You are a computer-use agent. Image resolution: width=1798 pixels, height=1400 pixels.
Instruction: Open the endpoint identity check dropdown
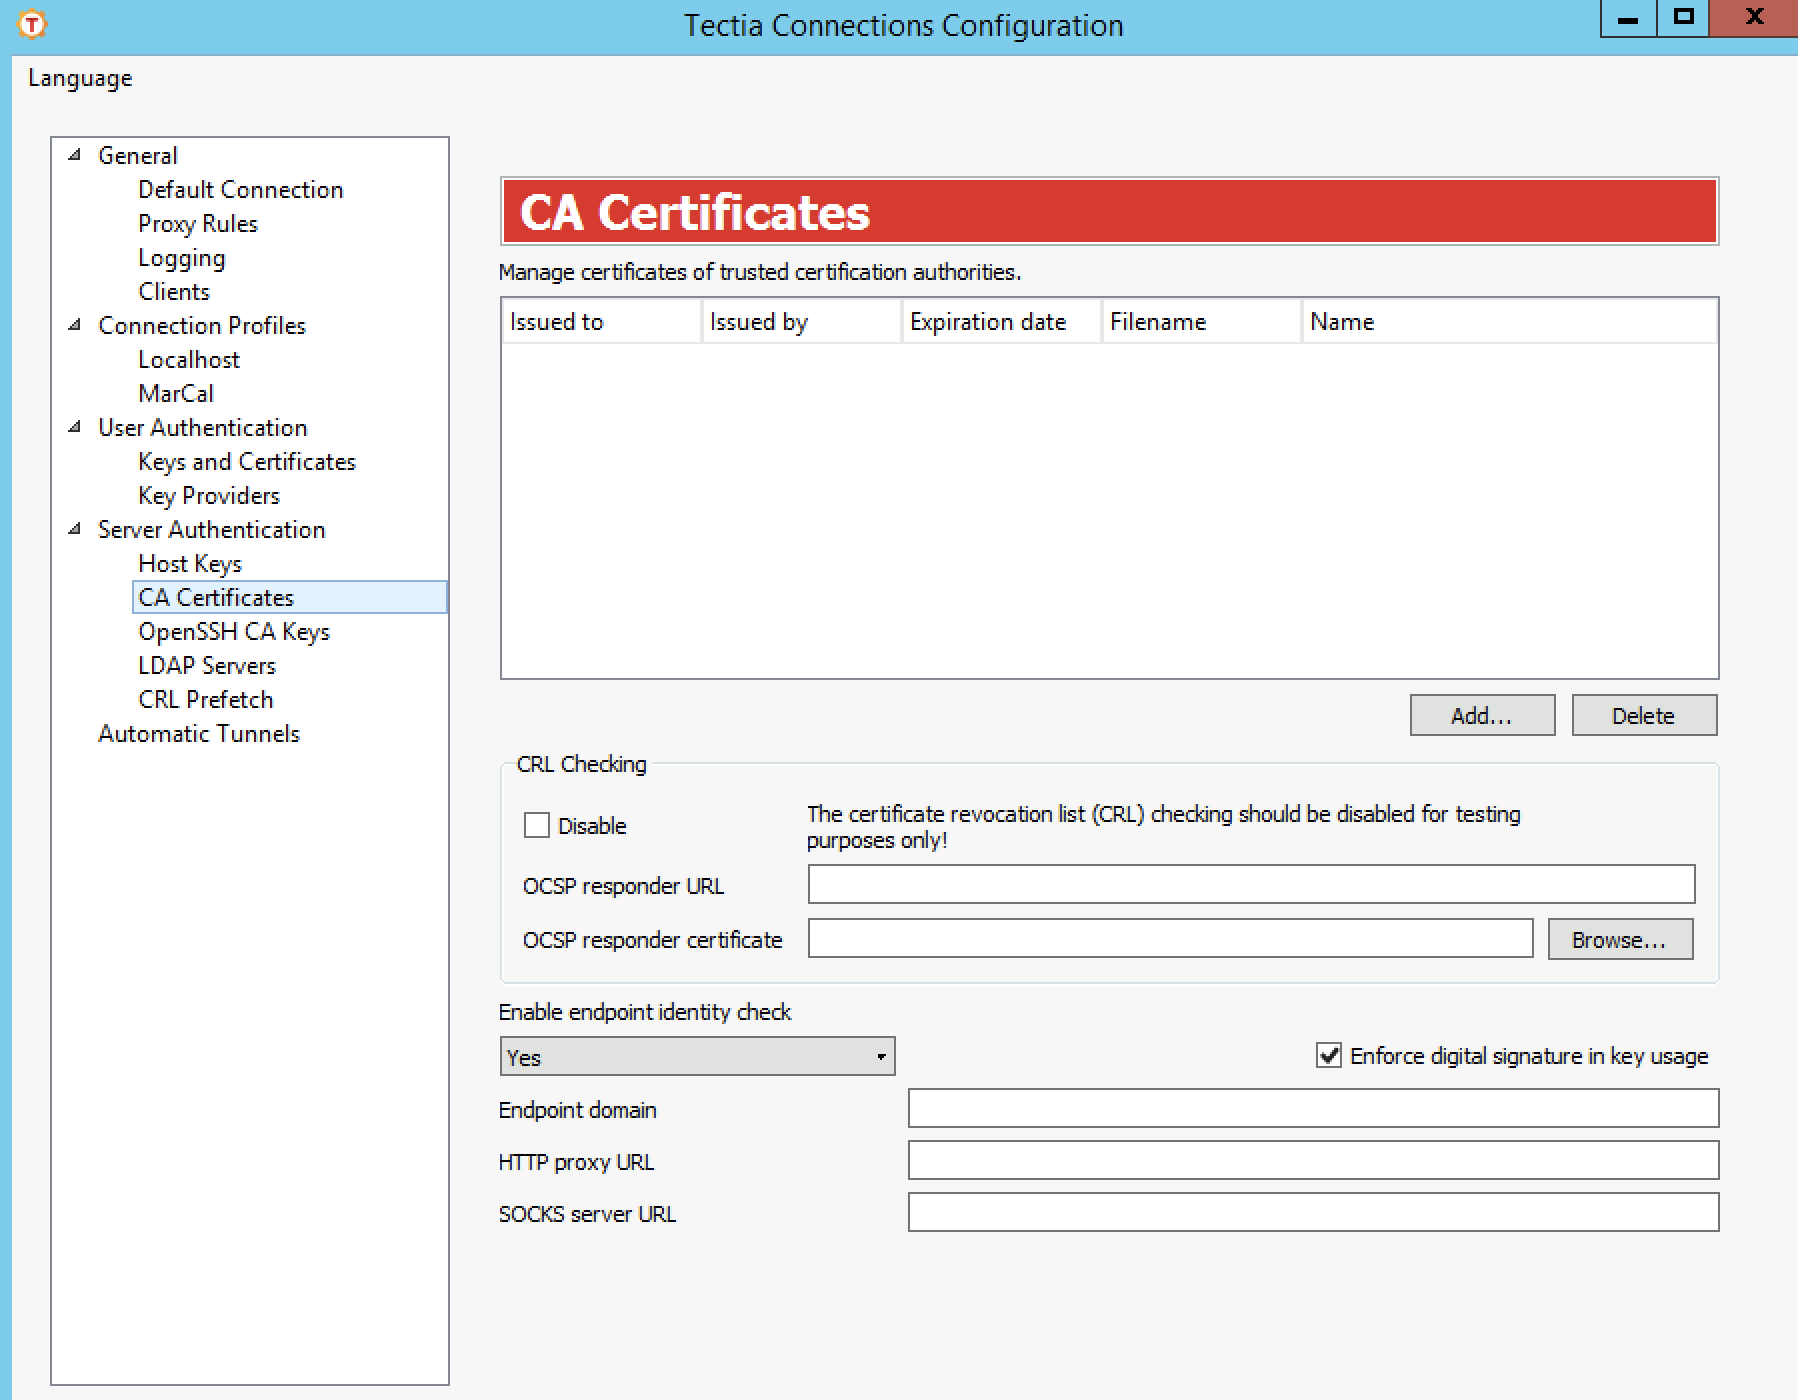tap(880, 1056)
